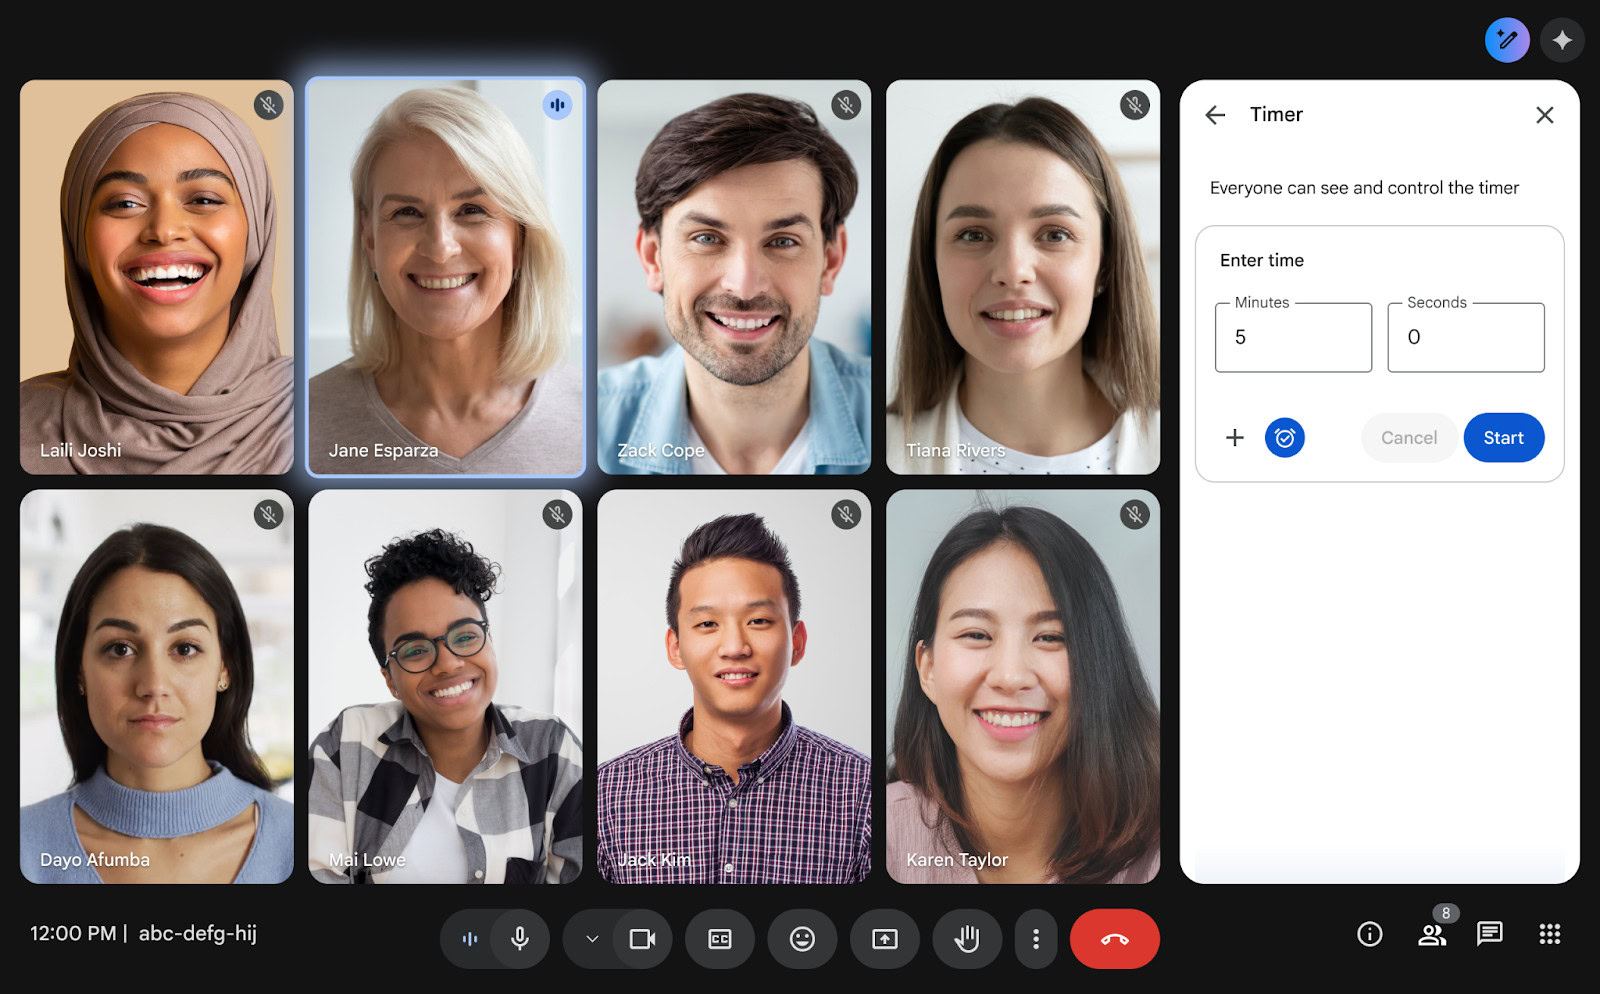Cancel the timer setup
This screenshot has width=1600, height=994.
coord(1409,437)
